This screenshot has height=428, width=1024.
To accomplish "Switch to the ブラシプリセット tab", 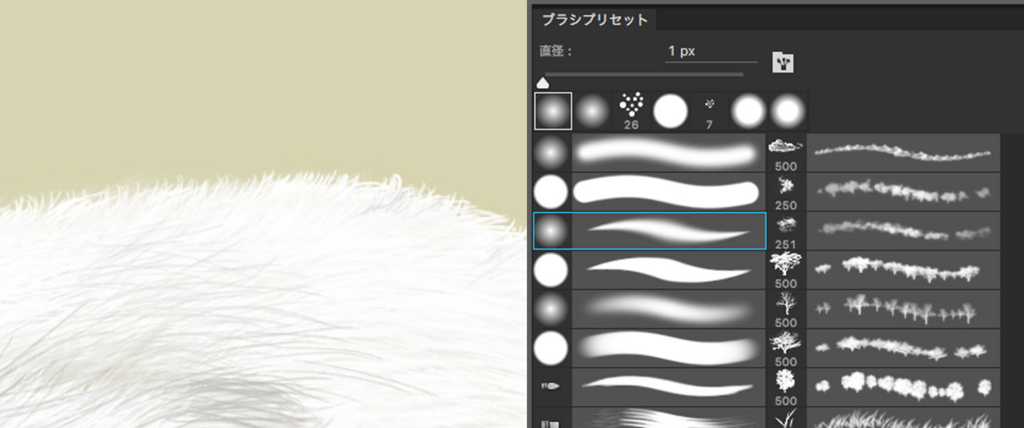I will coord(594,20).
